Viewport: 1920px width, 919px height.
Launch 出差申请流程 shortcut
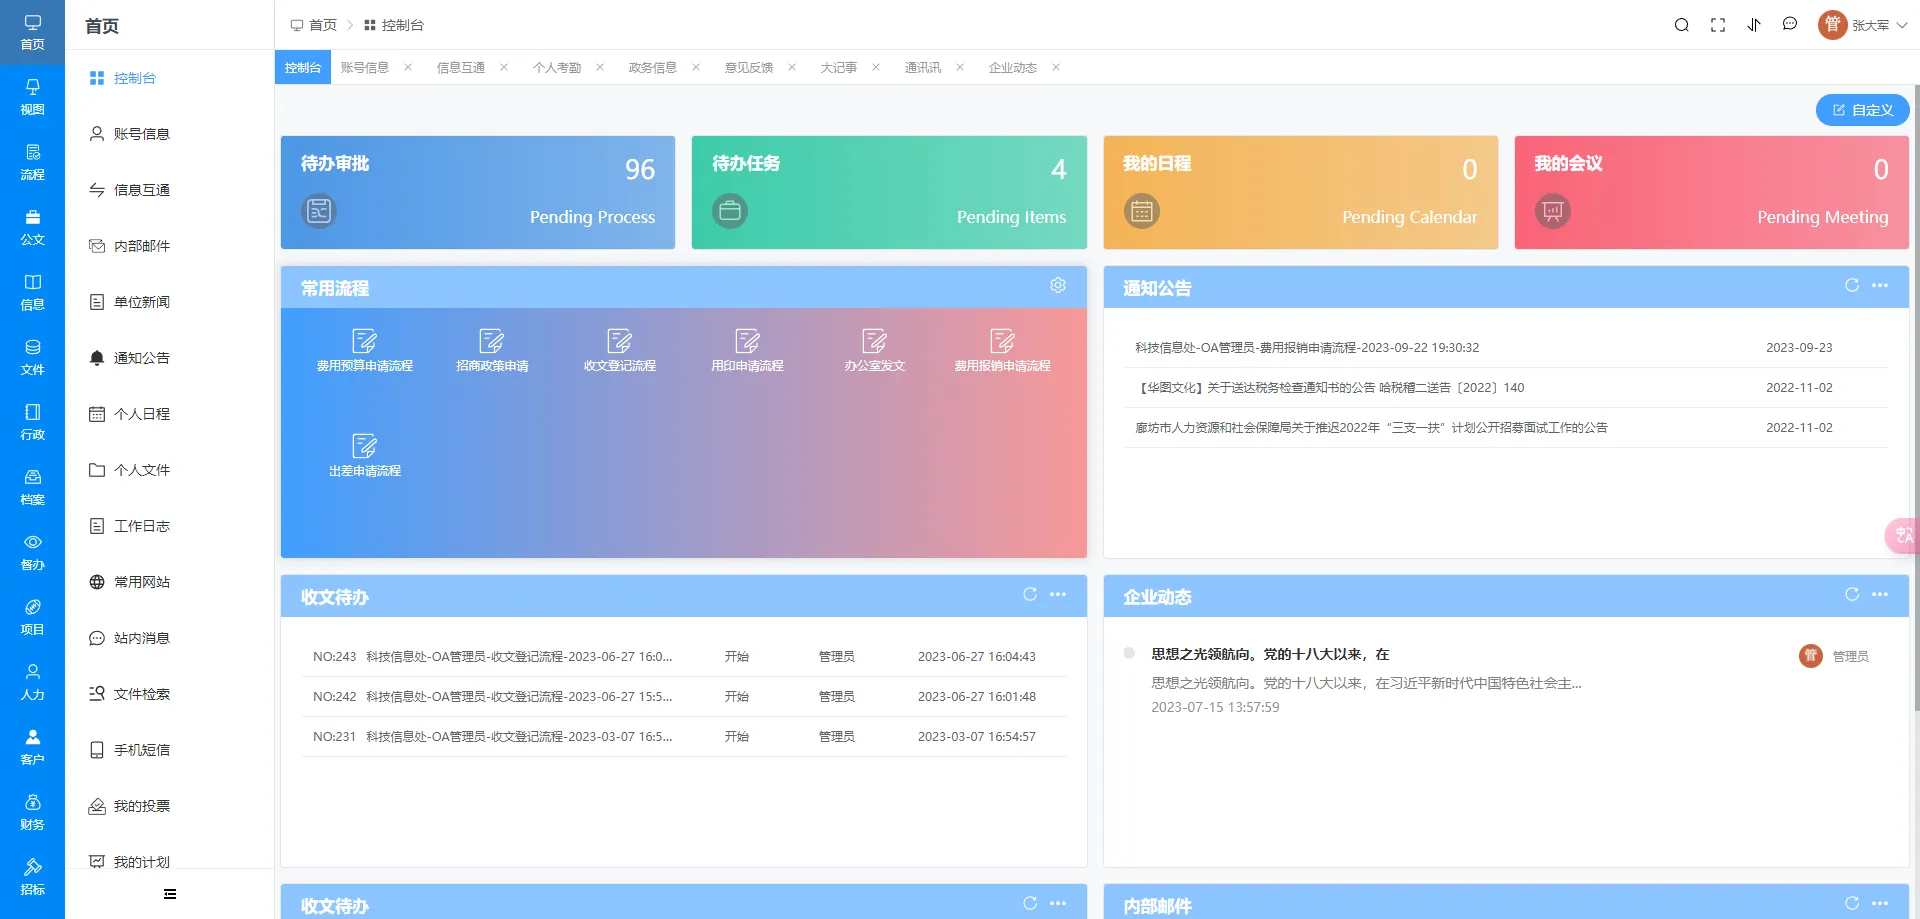point(365,456)
